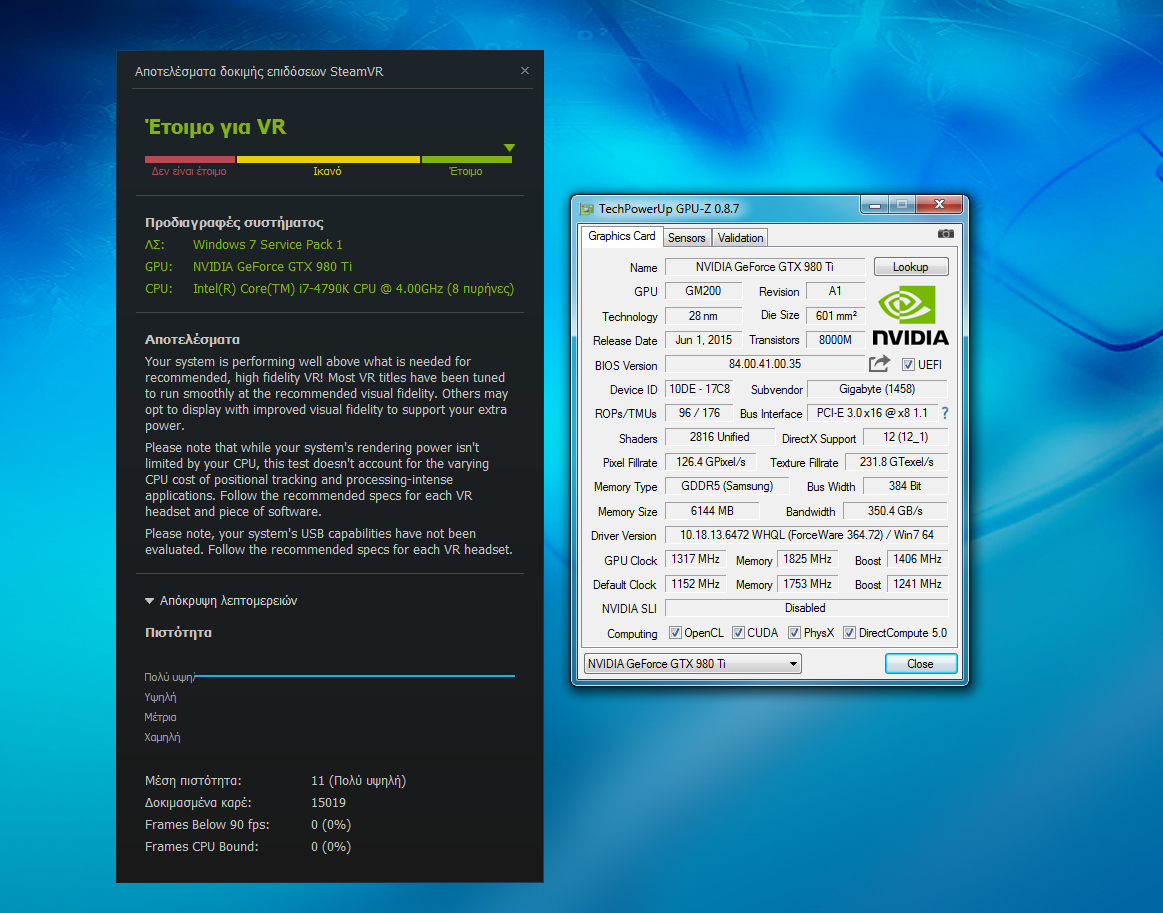Click the Default Clock Boost field 1241 MHz
The width and height of the screenshot is (1163, 913).
pyautogui.click(x=917, y=584)
